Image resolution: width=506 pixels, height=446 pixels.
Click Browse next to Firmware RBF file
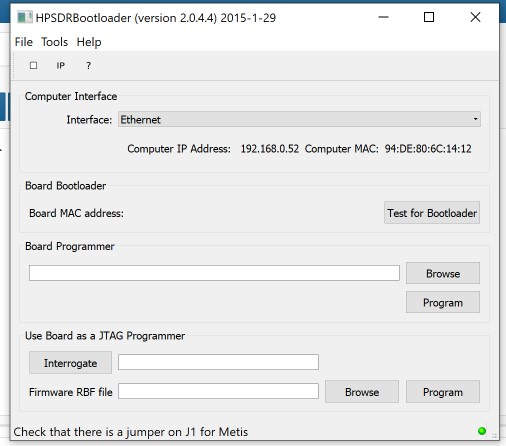click(362, 392)
